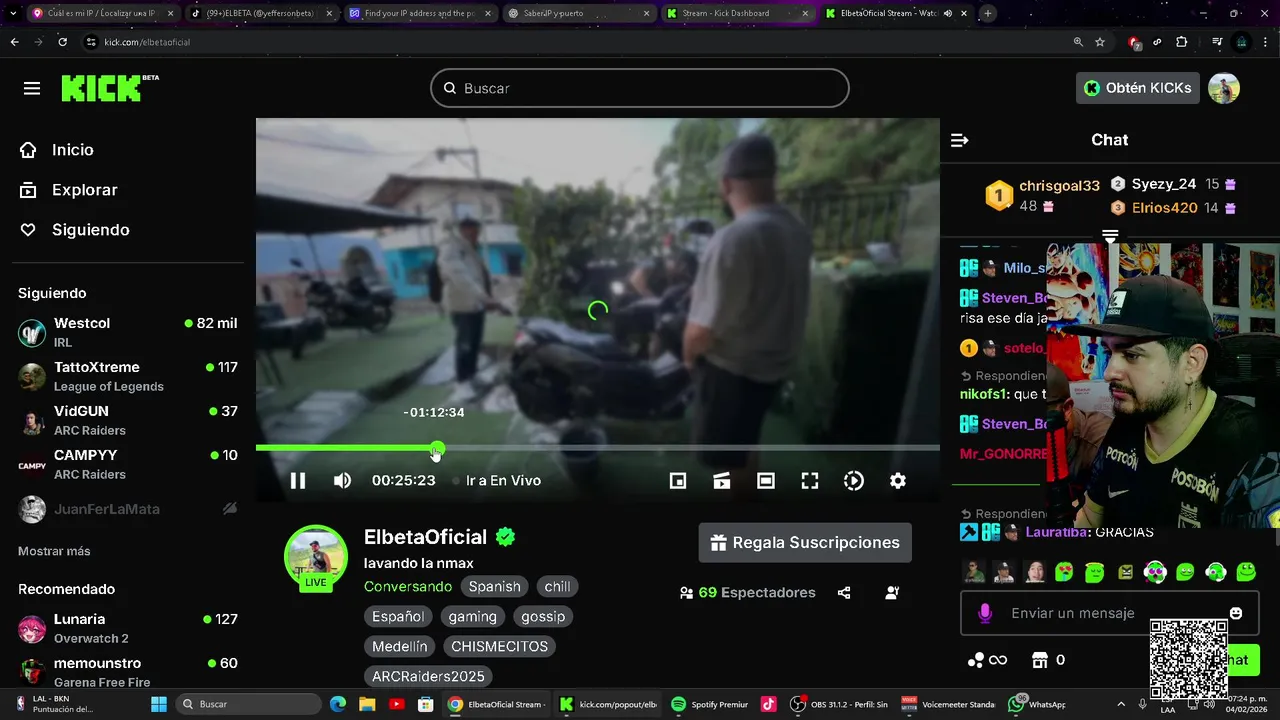Open Explorar in the sidebar
The height and width of the screenshot is (720, 1280).
pyautogui.click(x=69, y=190)
